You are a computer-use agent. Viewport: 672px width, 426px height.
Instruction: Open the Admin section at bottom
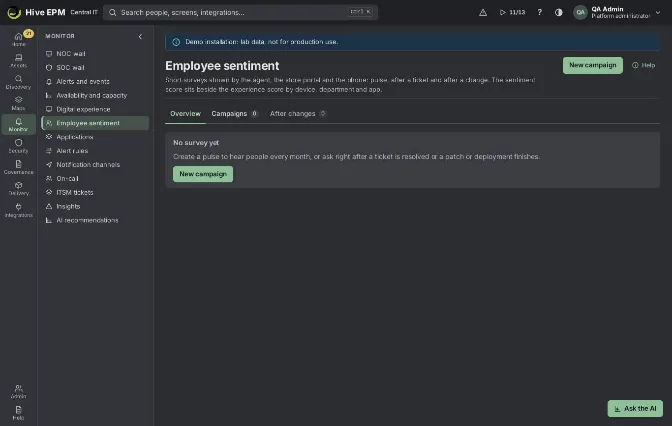point(18,391)
